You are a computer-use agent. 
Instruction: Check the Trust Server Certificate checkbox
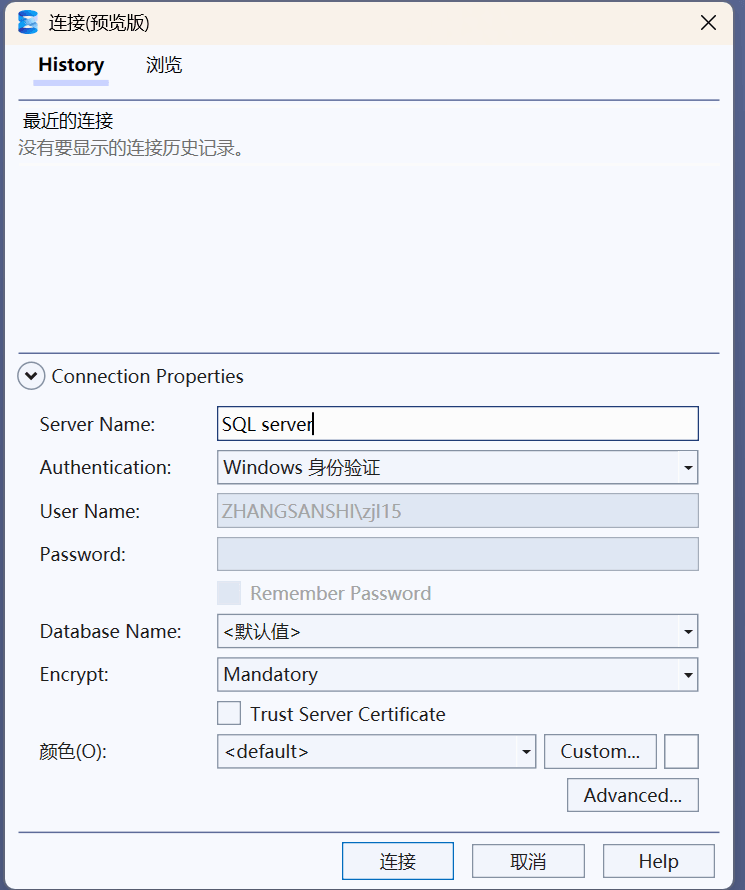(229, 713)
